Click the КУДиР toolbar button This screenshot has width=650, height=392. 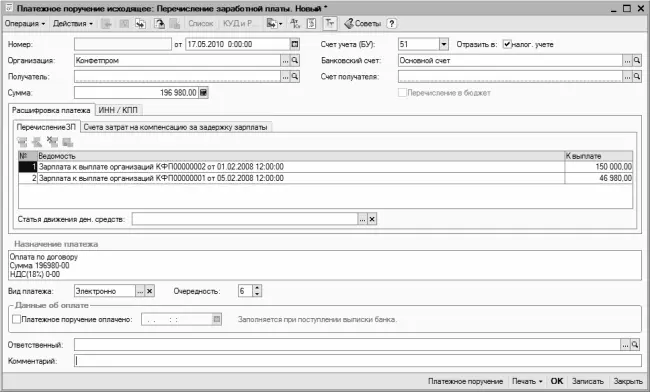pos(239,24)
